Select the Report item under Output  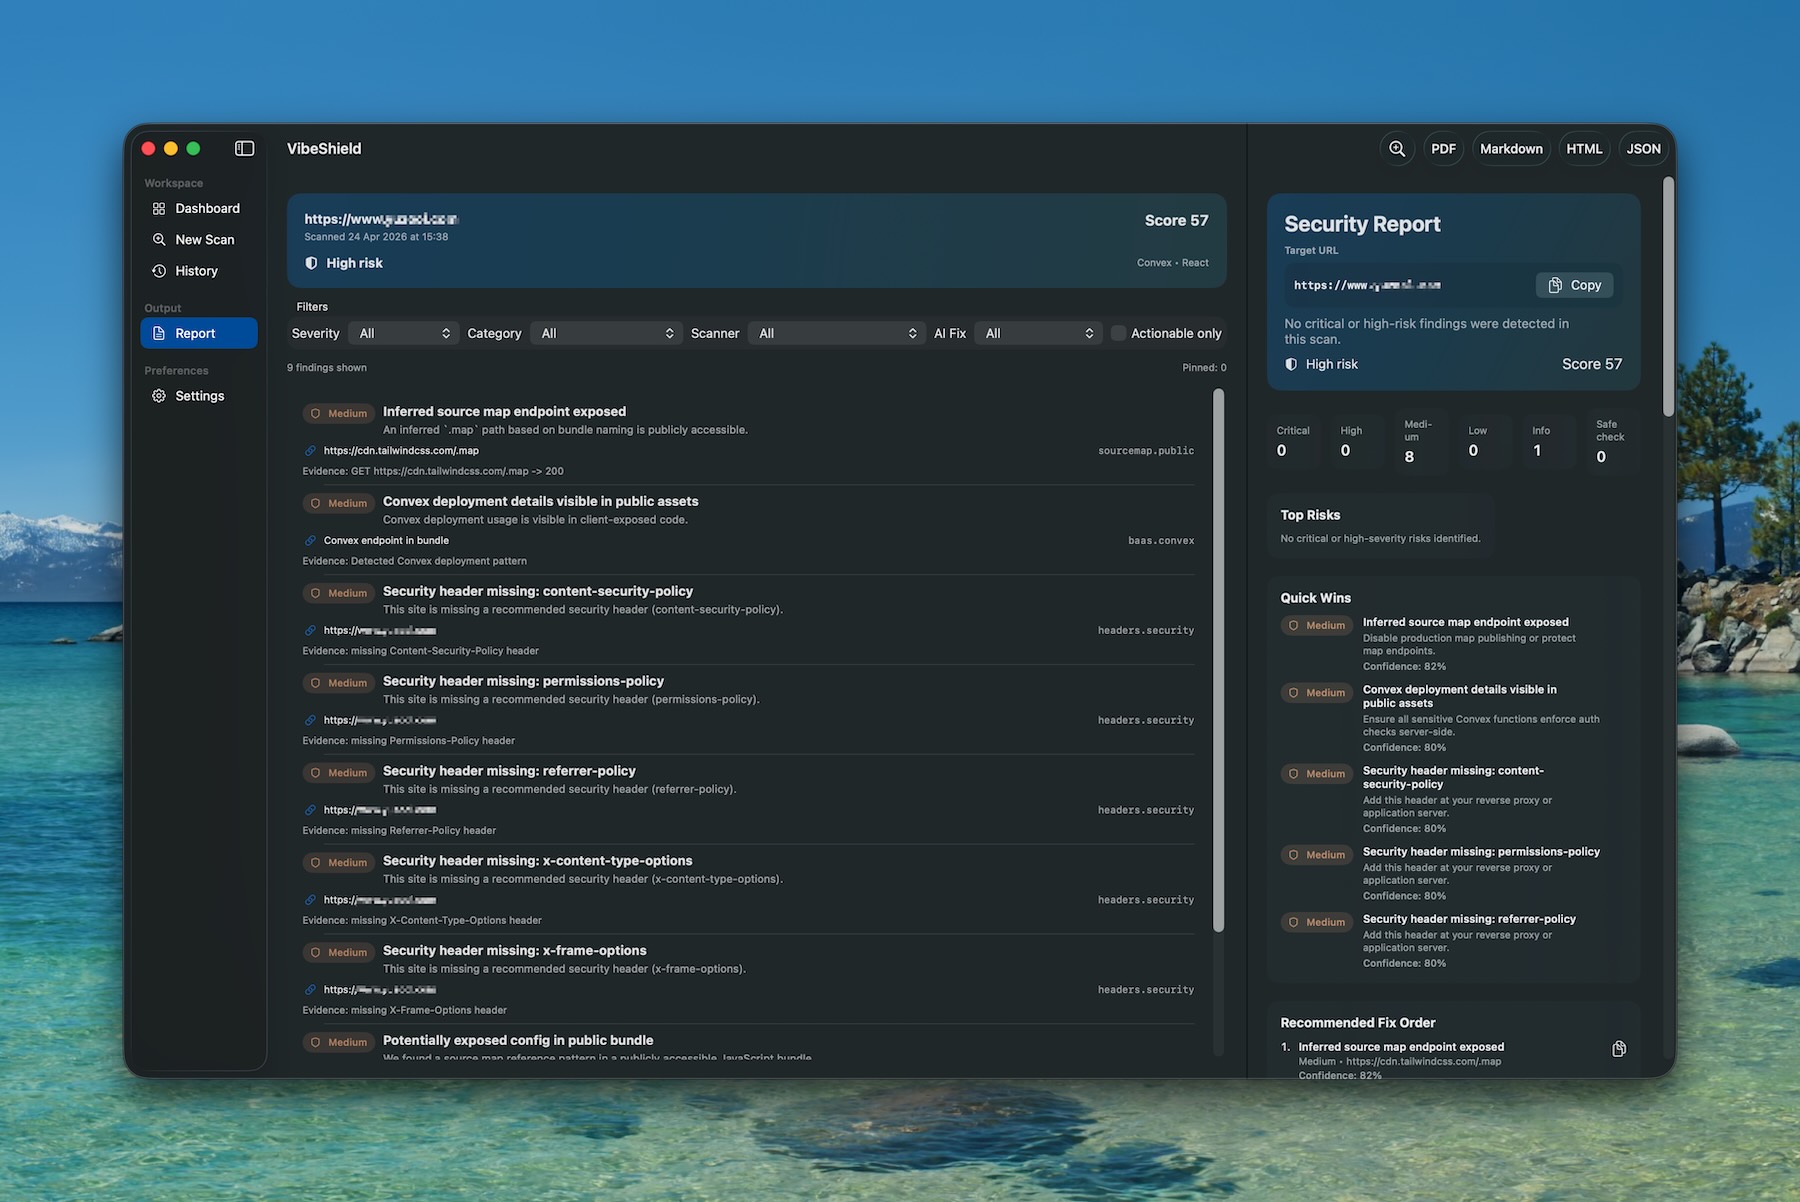pos(197,333)
